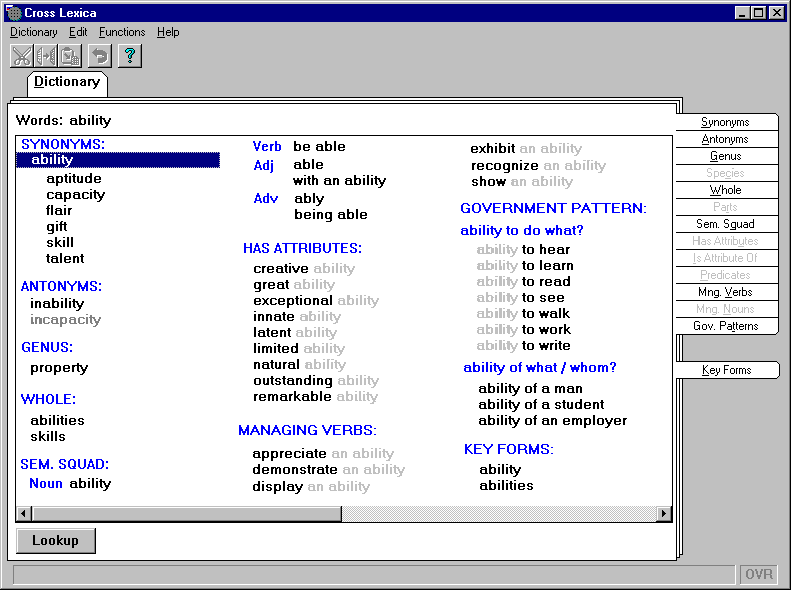The image size is (791, 590).
Task: Click the Cut scissors toolbar icon
Action: point(22,56)
